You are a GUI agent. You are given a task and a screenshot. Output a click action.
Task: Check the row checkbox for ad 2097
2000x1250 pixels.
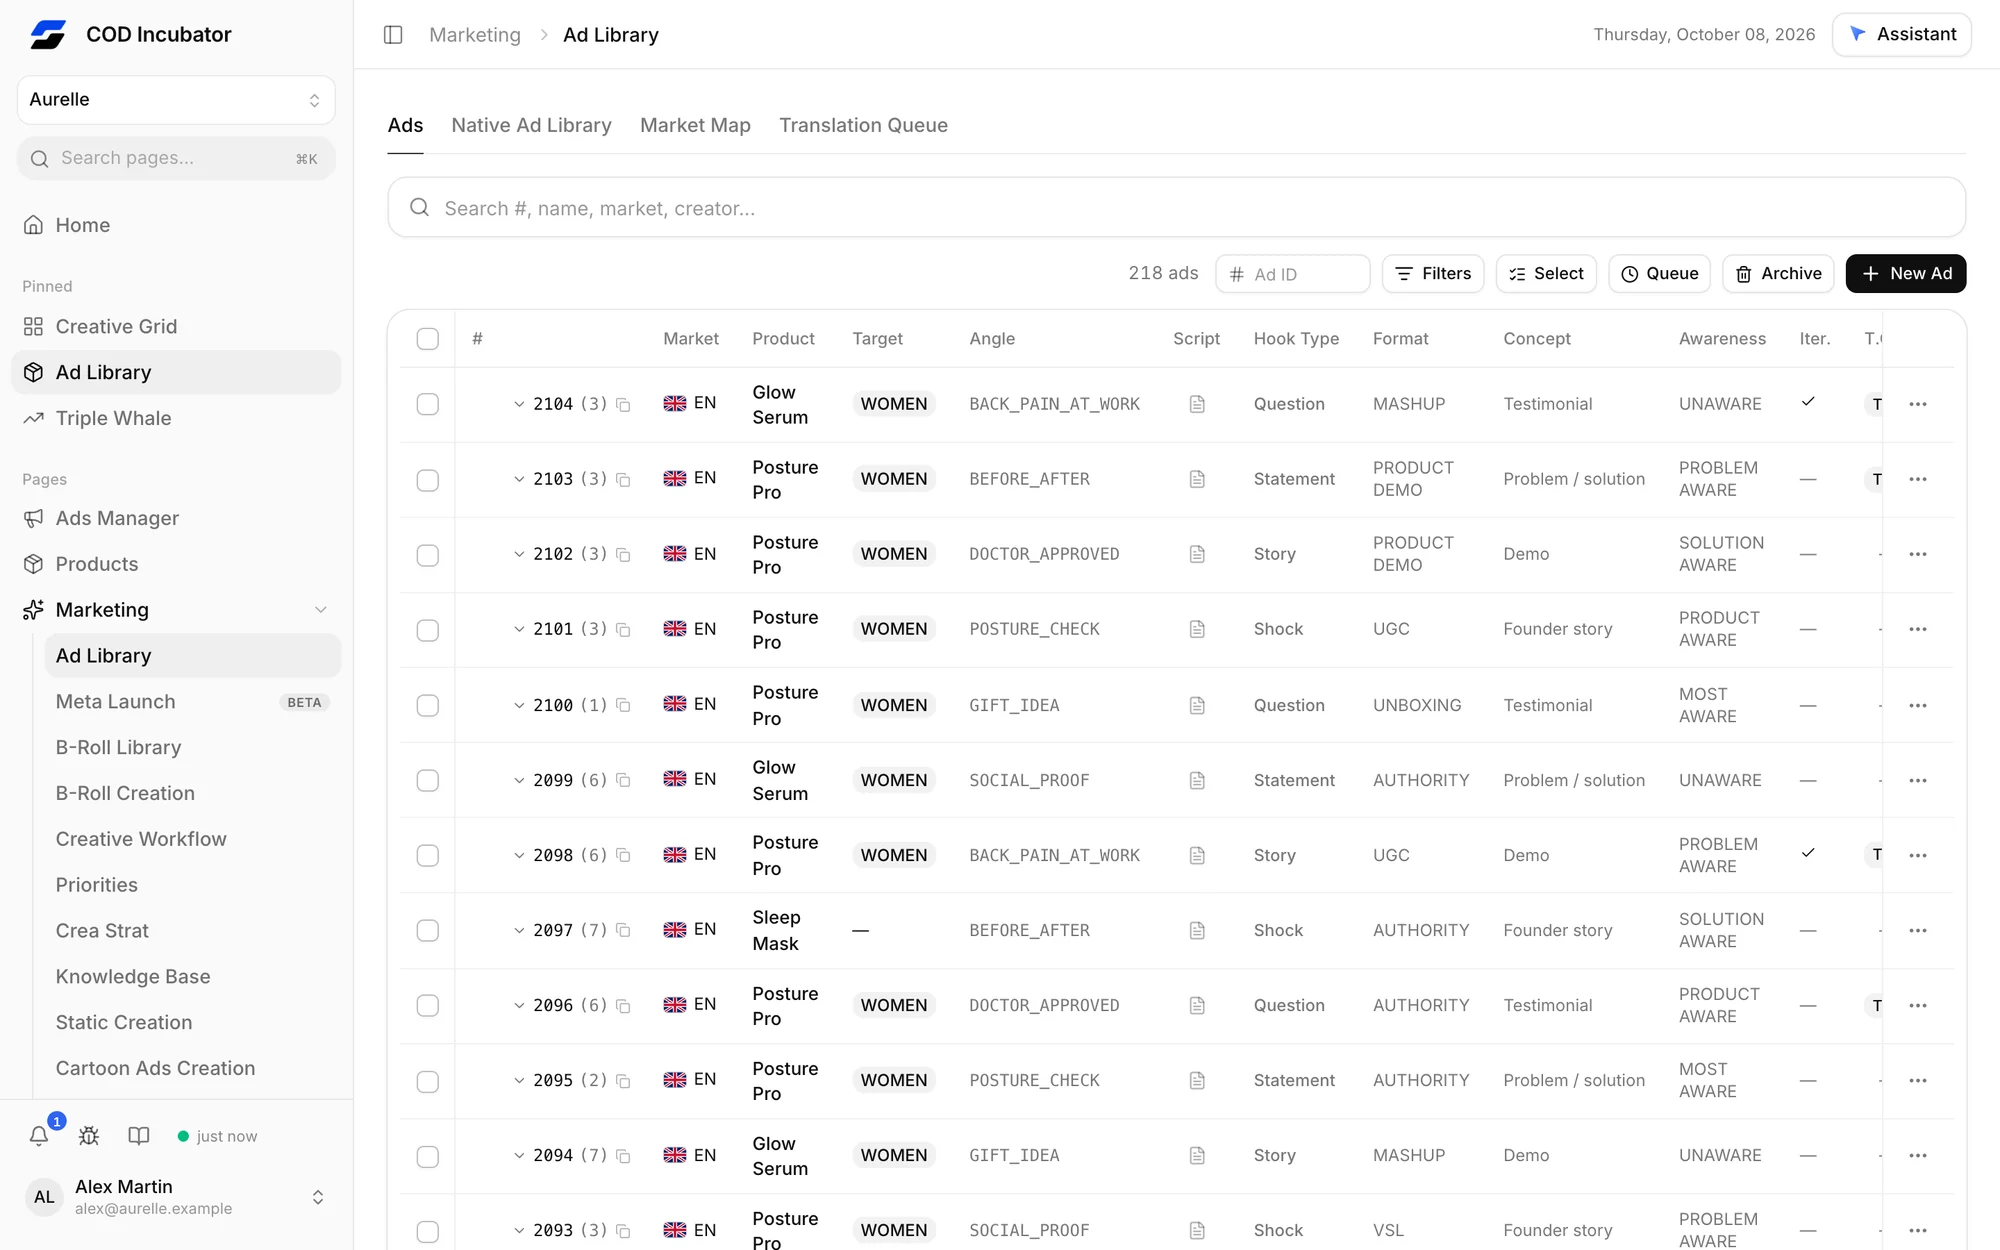427,930
